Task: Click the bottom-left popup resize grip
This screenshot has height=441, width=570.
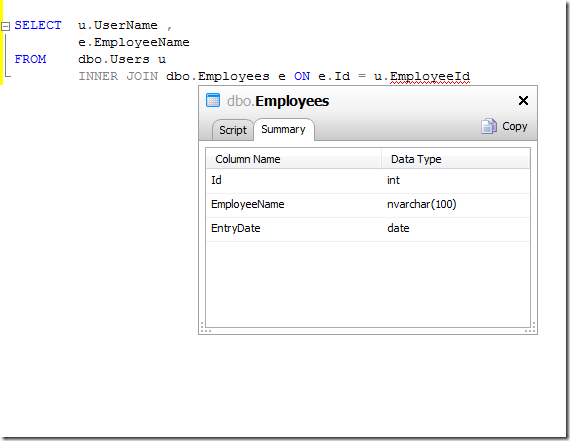Action: [x=205, y=328]
